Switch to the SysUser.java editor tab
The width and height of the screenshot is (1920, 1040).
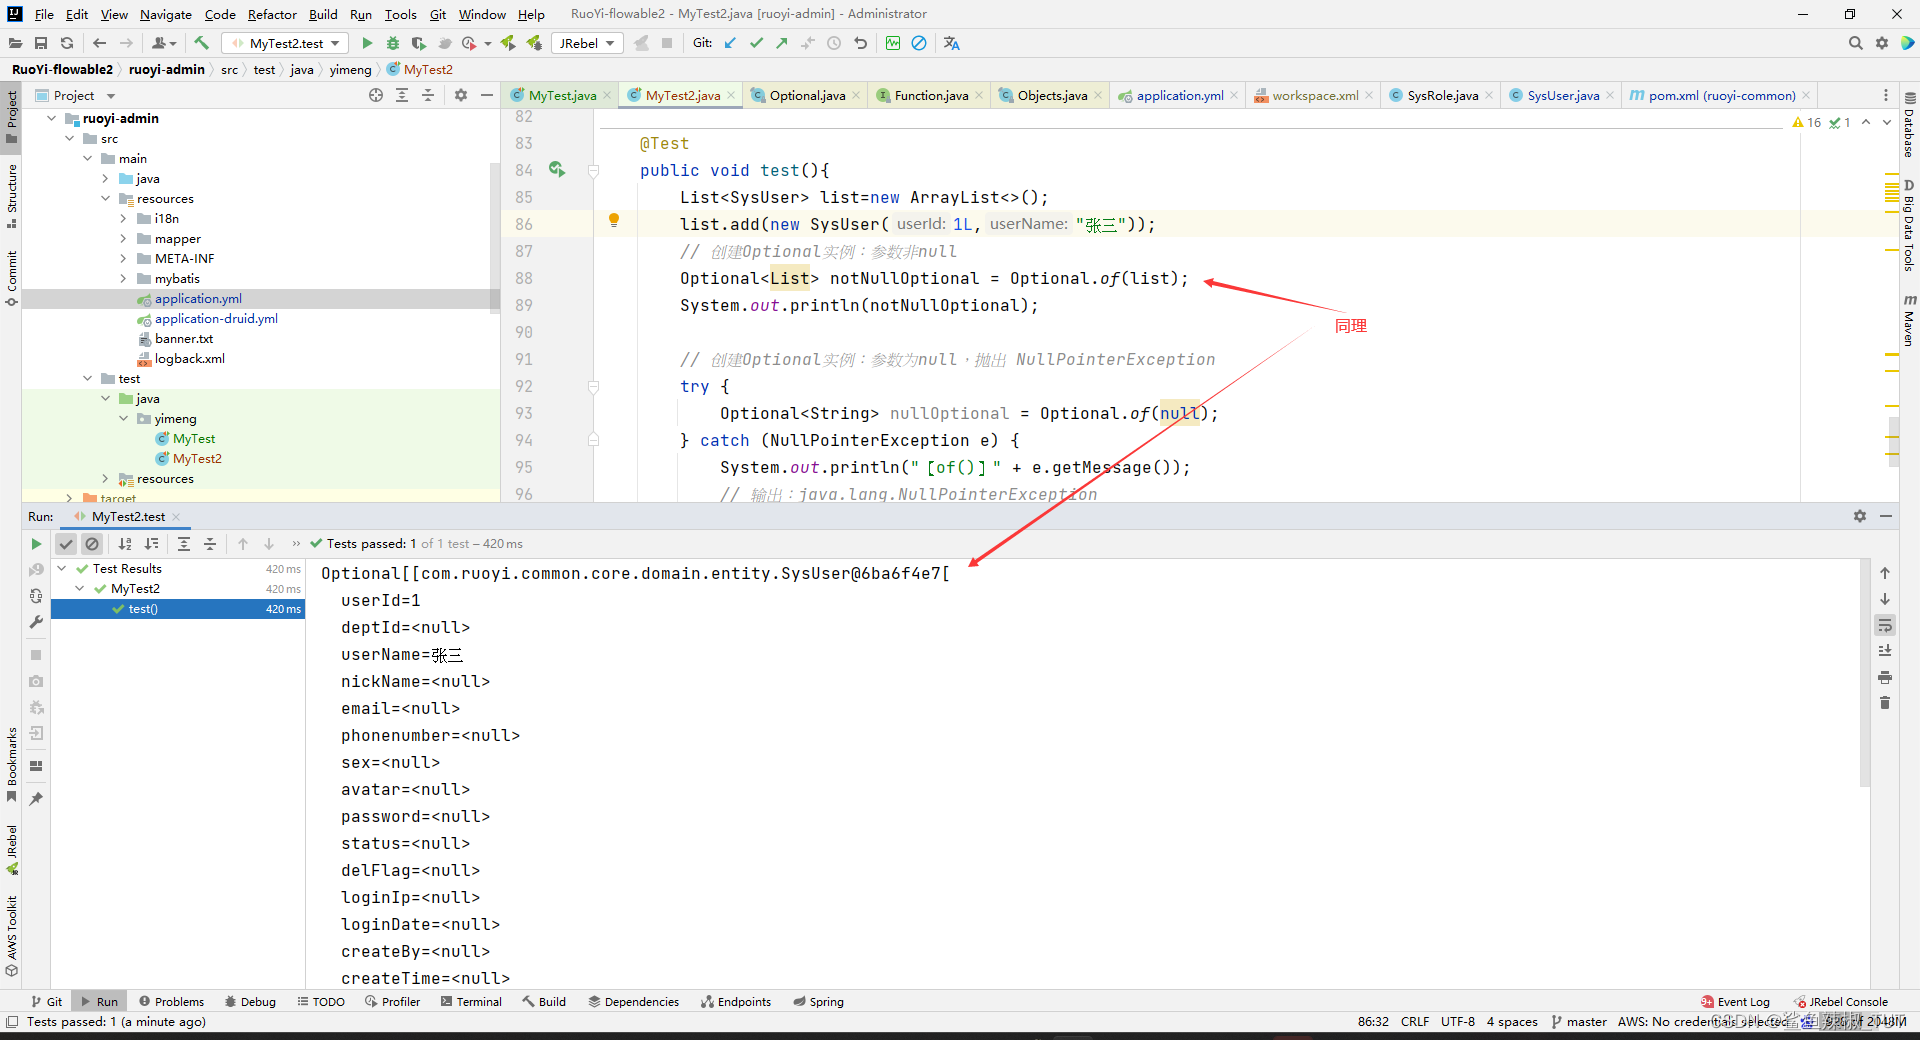coord(1563,95)
